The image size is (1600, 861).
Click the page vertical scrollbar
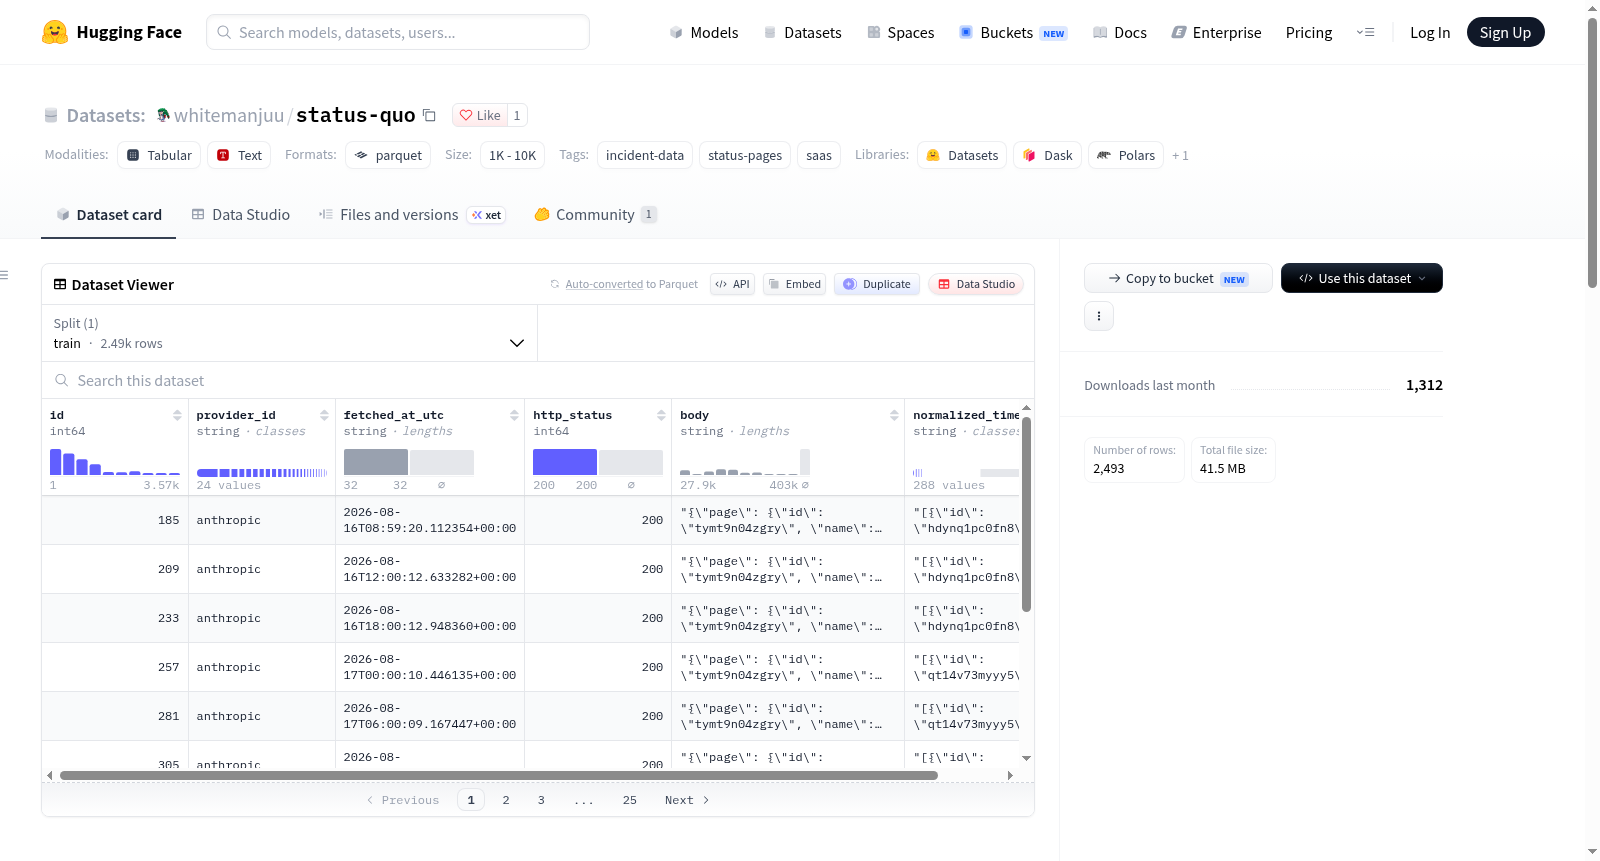tap(1593, 153)
